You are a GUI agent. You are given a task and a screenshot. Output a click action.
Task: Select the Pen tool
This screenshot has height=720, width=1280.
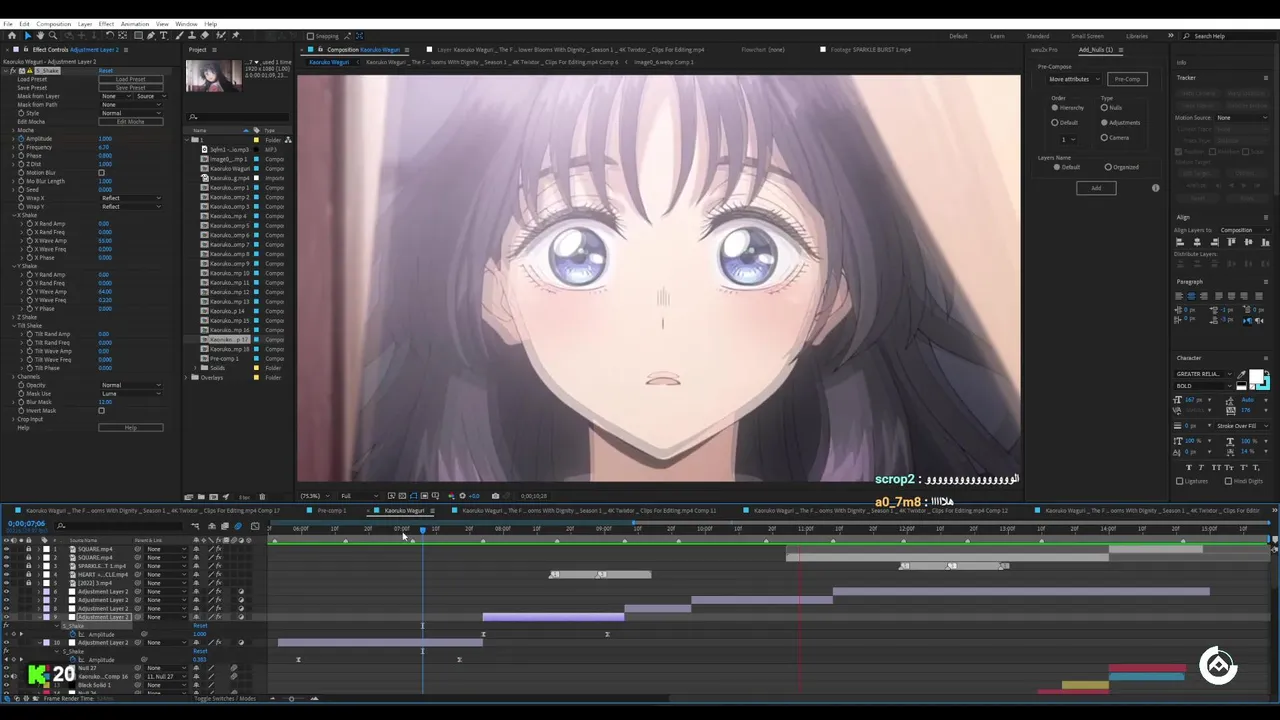coord(151,36)
